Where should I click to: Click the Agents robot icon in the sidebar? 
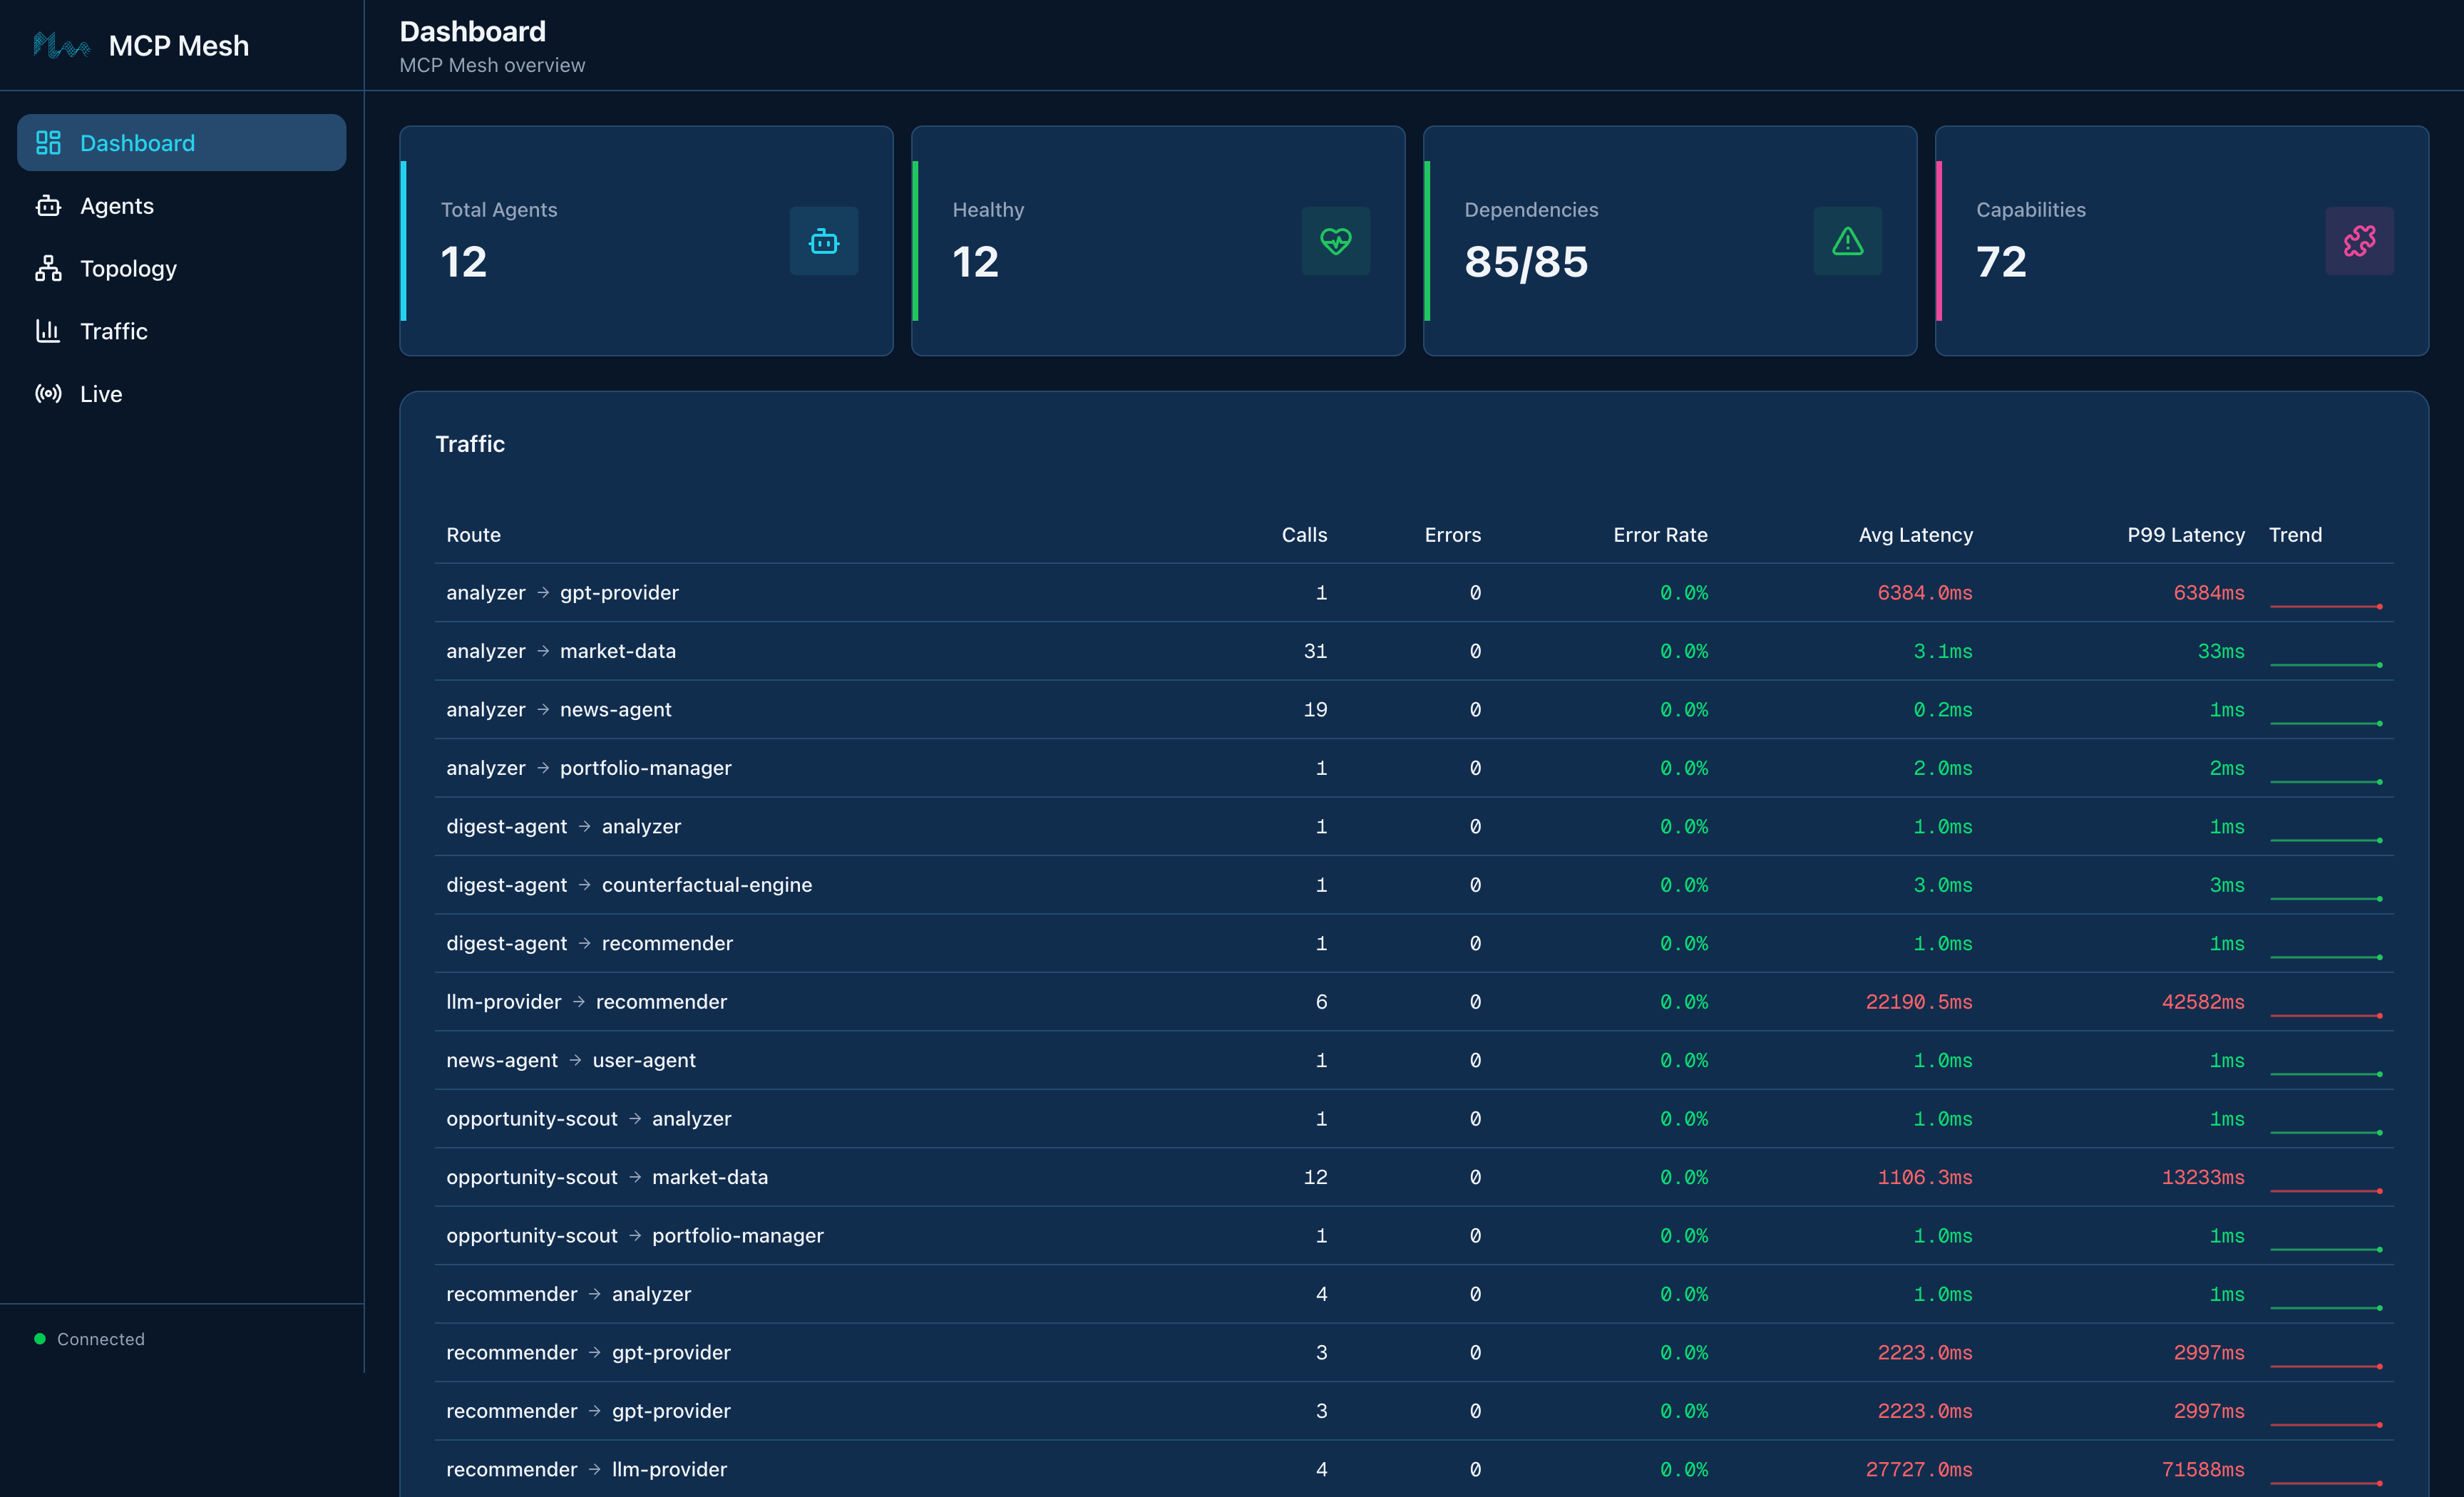(48, 206)
